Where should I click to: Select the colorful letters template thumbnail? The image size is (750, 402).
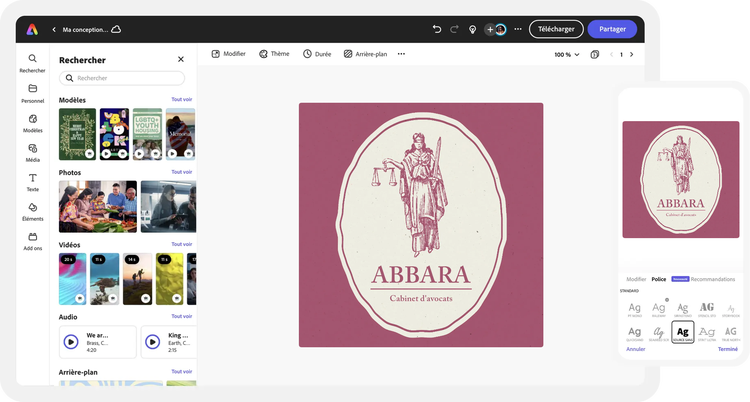coord(114,134)
